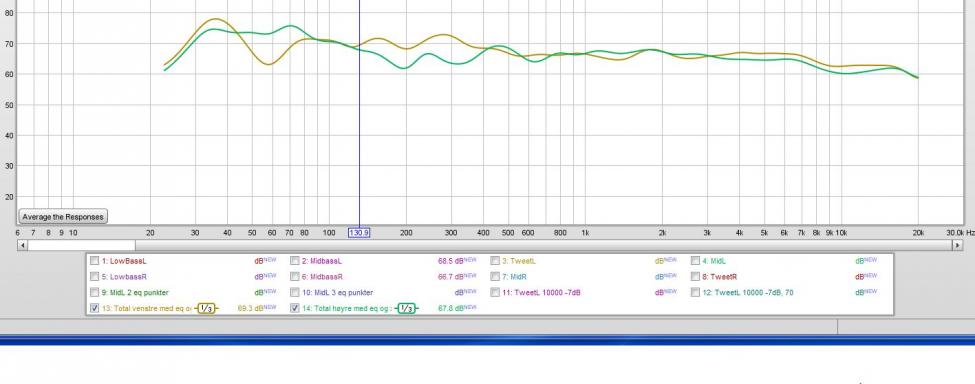975x384 pixels.
Task: Hide the 13: Total venstre trace
Action: pyautogui.click(x=94, y=308)
